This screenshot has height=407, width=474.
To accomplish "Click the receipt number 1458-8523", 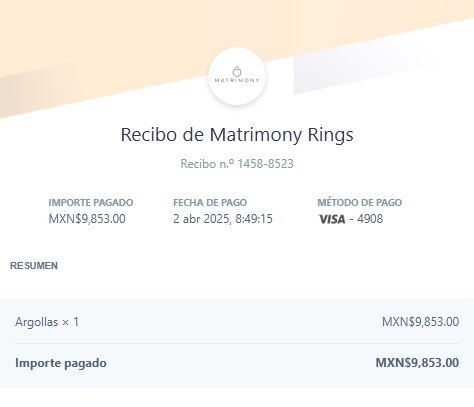I will (265, 164).
